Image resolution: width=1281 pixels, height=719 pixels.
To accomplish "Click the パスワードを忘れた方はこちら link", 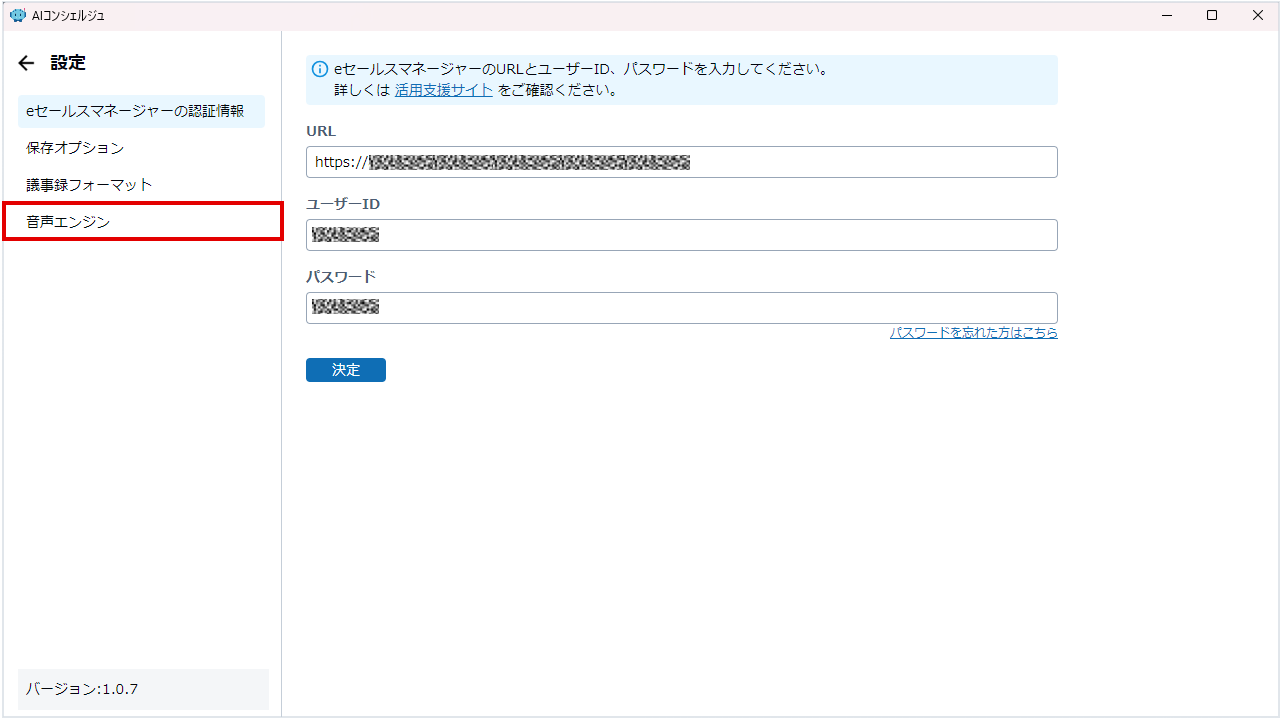I will point(973,333).
